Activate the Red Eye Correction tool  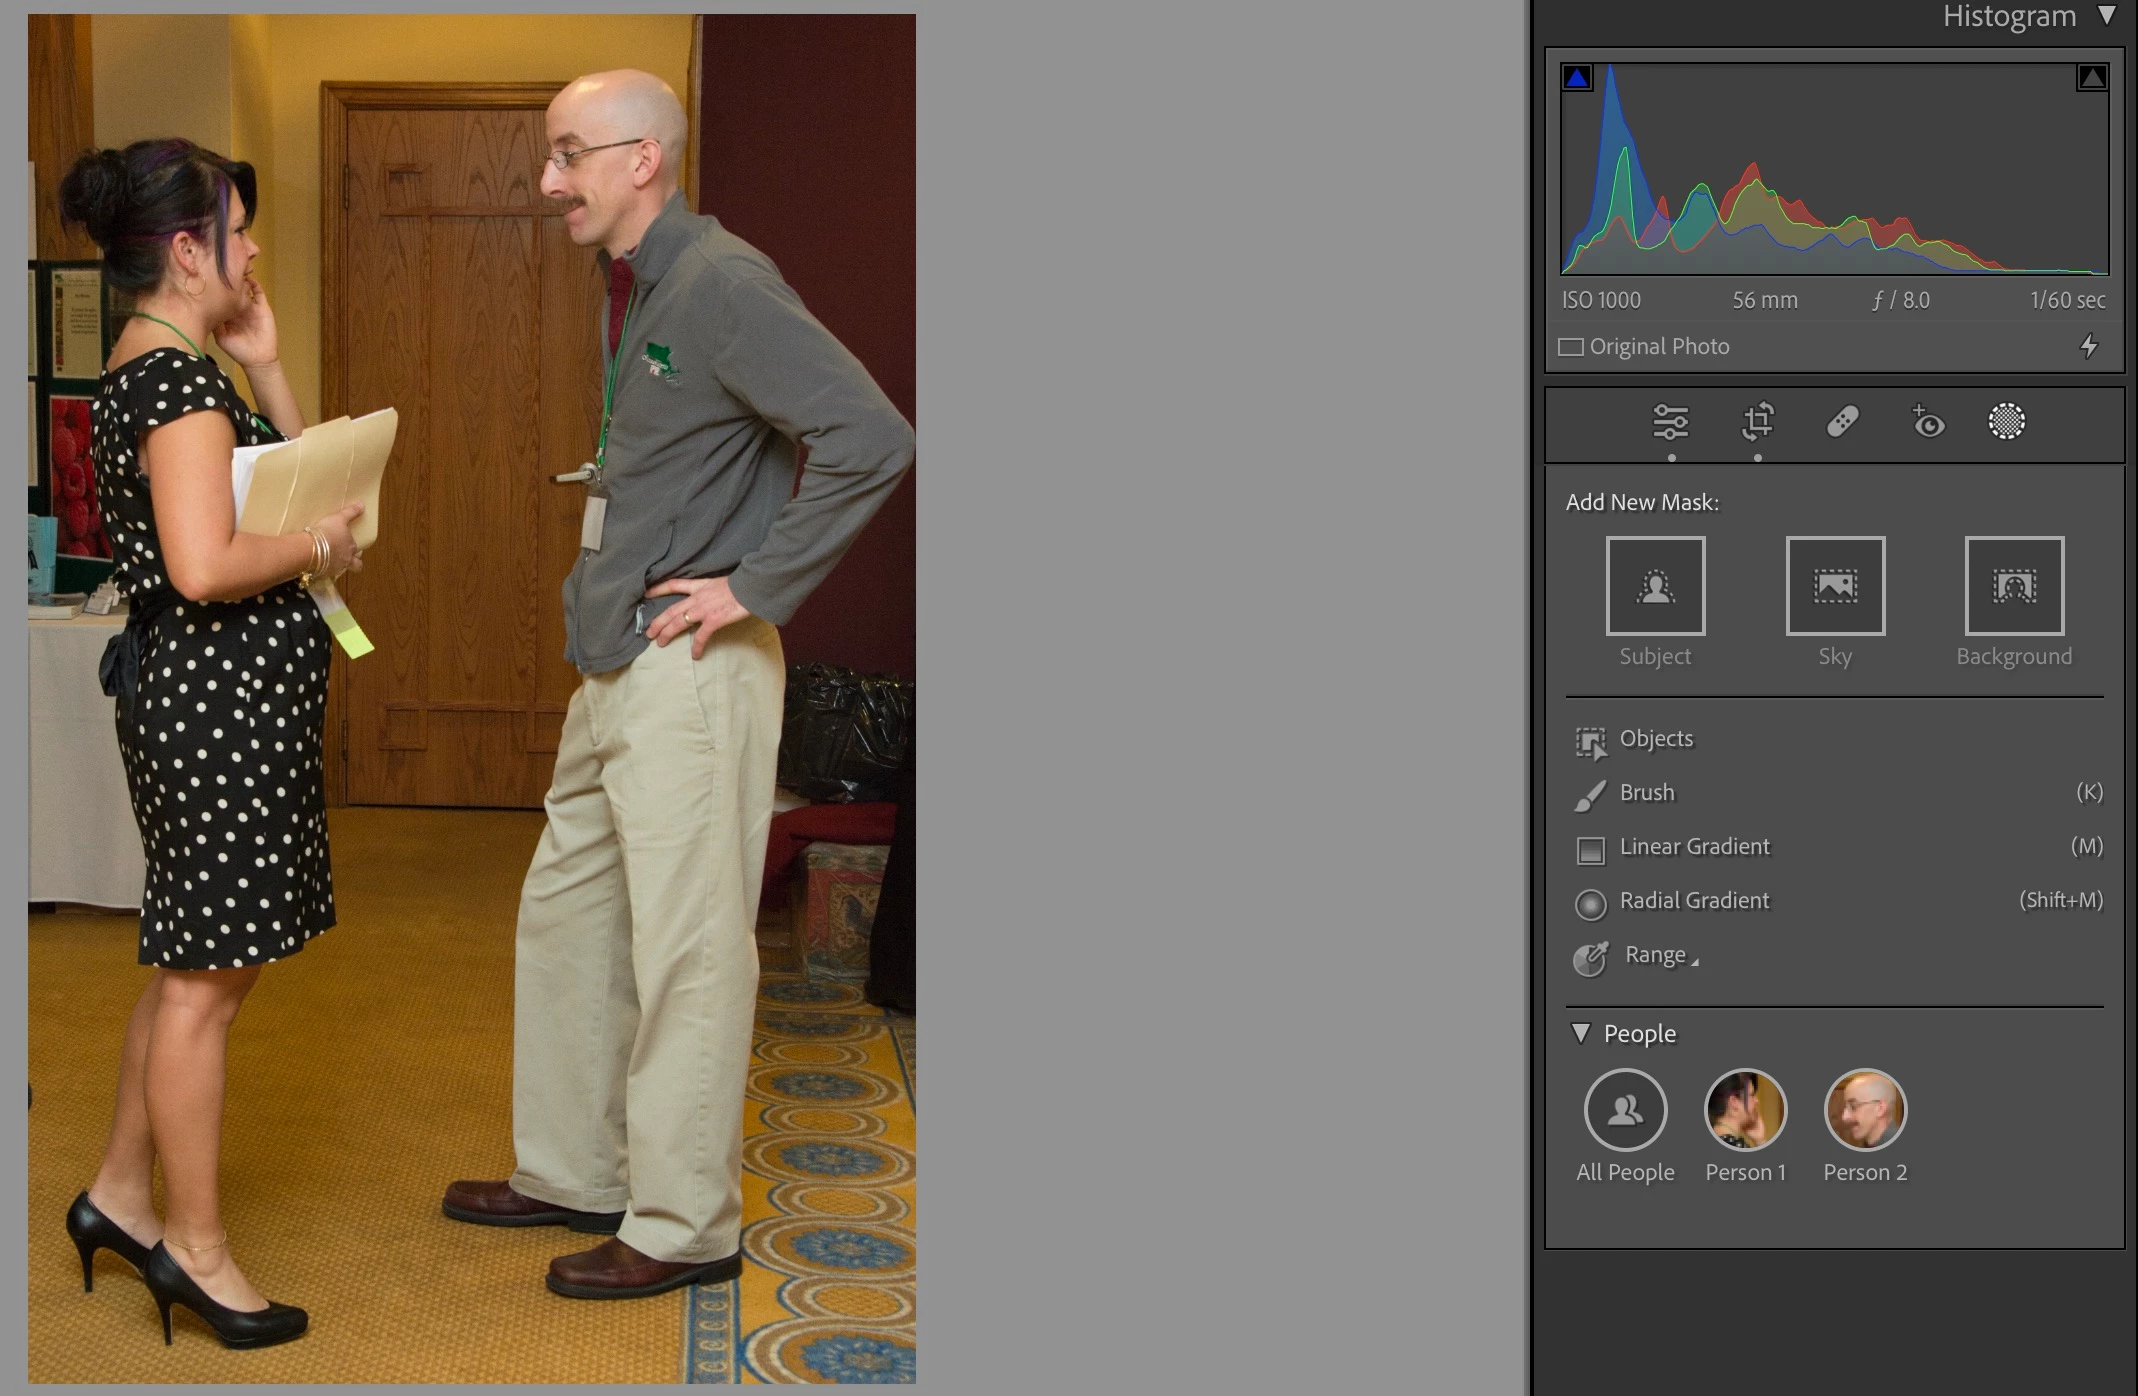click(x=1928, y=422)
